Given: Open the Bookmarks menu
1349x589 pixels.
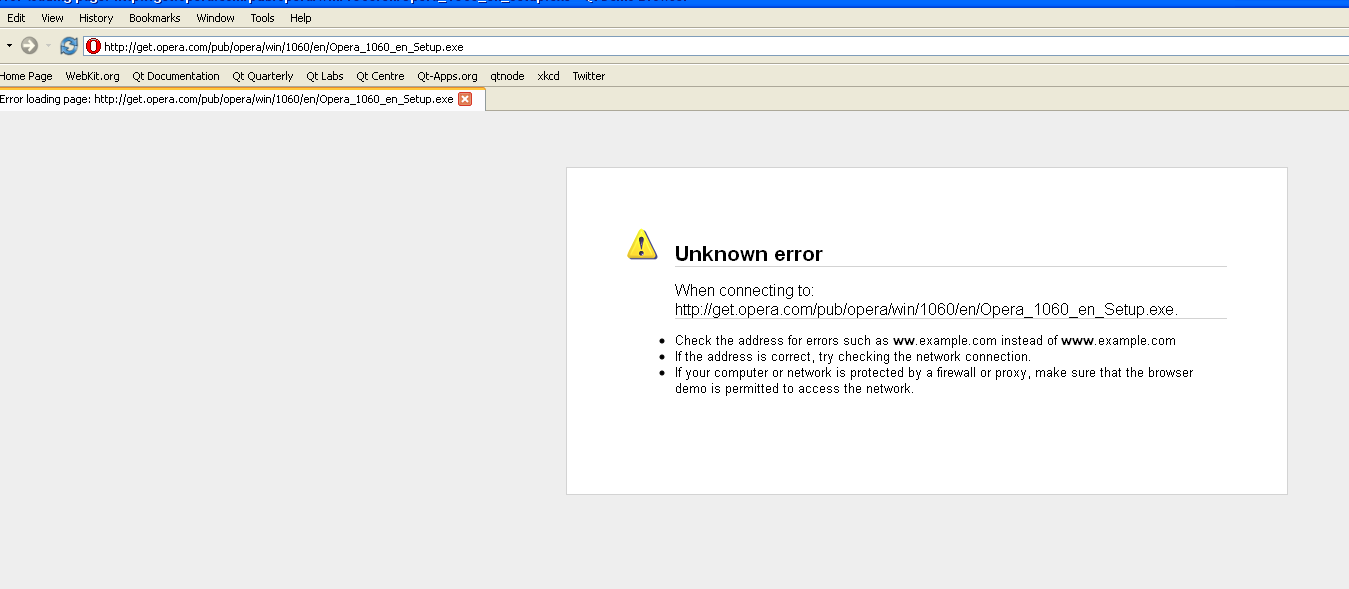Looking at the screenshot, I should [153, 18].
